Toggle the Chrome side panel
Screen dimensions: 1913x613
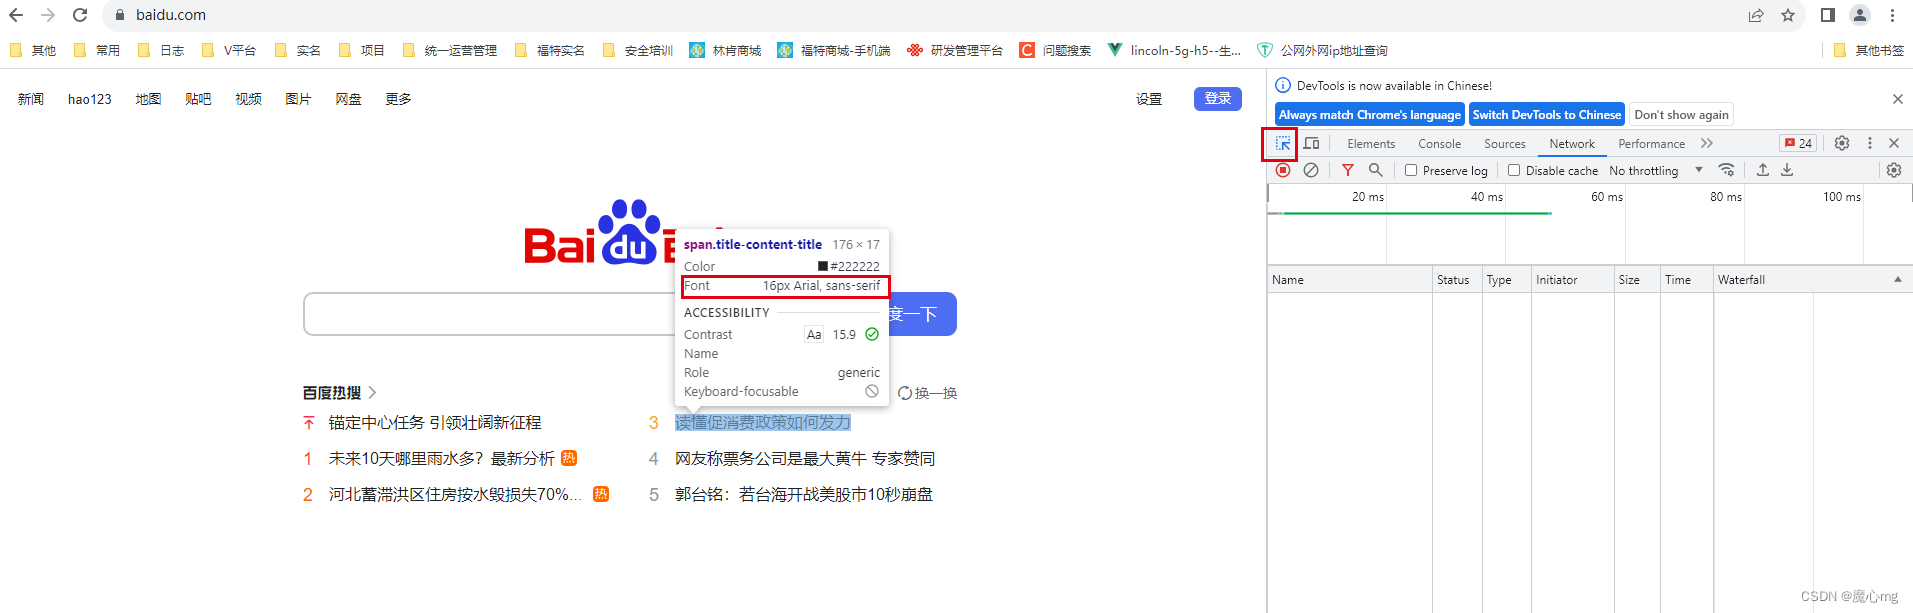(1828, 15)
